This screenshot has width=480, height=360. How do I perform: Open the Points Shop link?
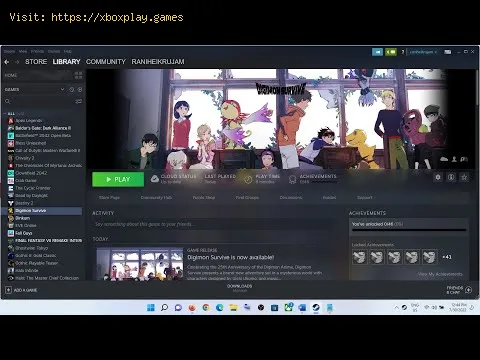(204, 198)
